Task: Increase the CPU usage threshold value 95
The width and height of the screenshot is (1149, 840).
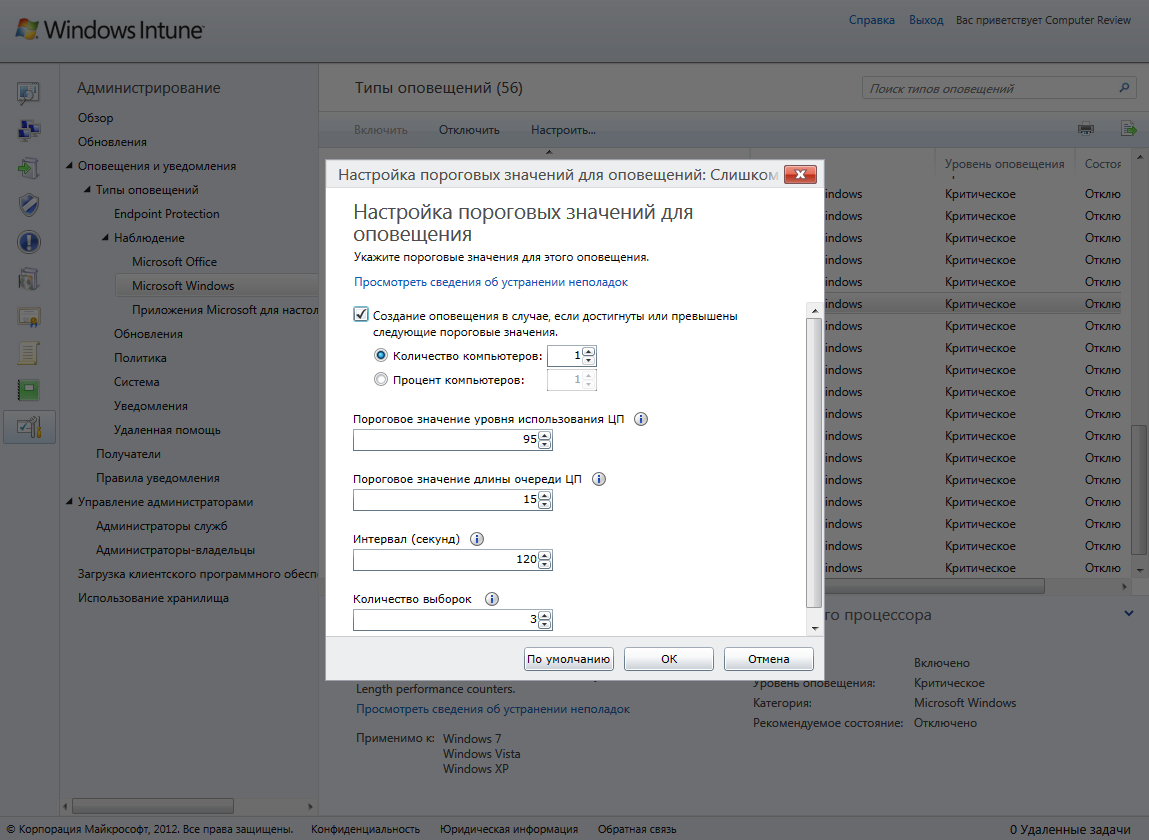Action: pyautogui.click(x=544, y=436)
